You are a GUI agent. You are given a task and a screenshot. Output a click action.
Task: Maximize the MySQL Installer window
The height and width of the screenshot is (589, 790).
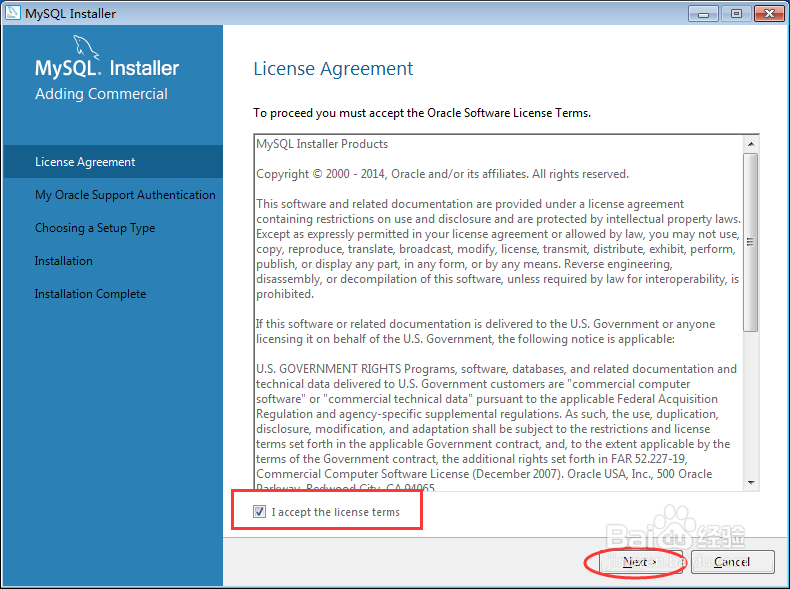pyautogui.click(x=736, y=14)
